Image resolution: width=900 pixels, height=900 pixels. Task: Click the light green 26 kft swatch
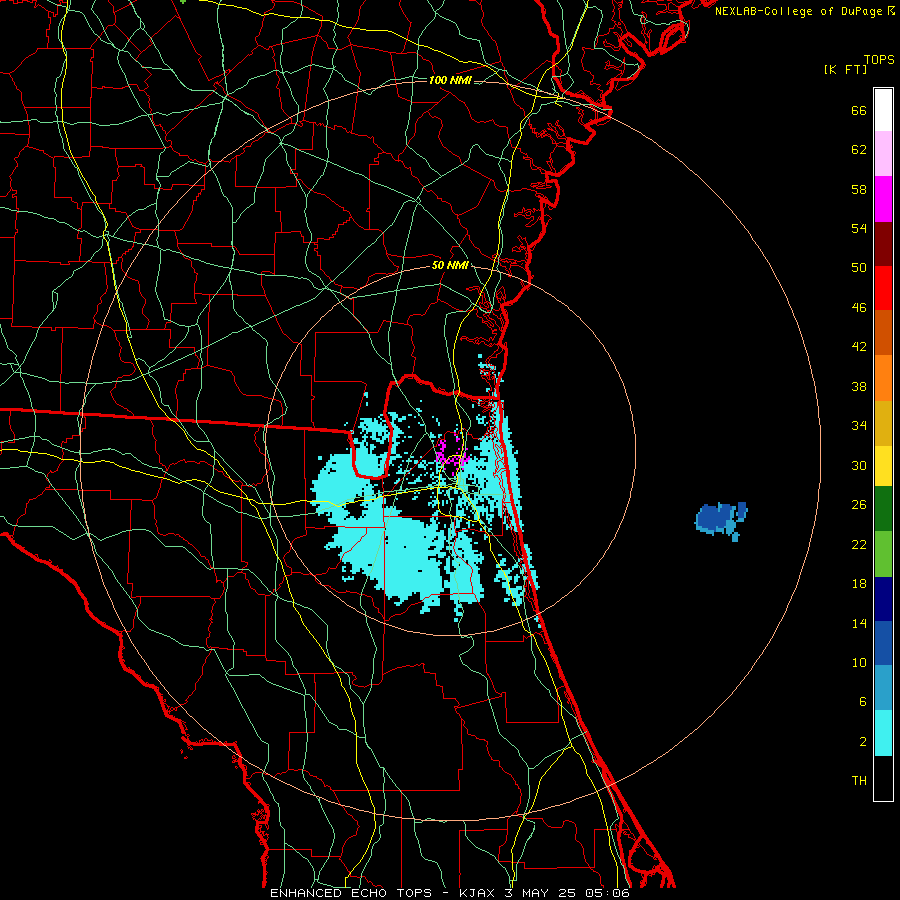coord(883,554)
